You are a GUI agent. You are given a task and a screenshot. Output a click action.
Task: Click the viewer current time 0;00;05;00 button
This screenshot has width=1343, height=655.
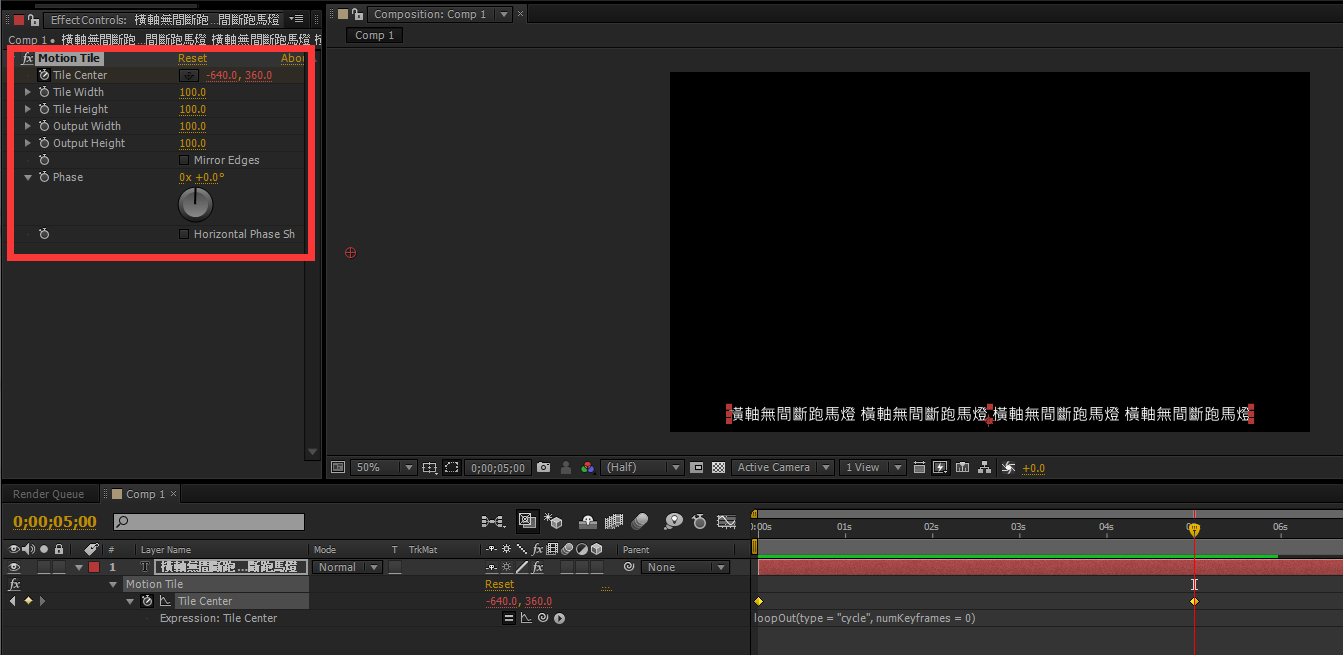tap(498, 467)
